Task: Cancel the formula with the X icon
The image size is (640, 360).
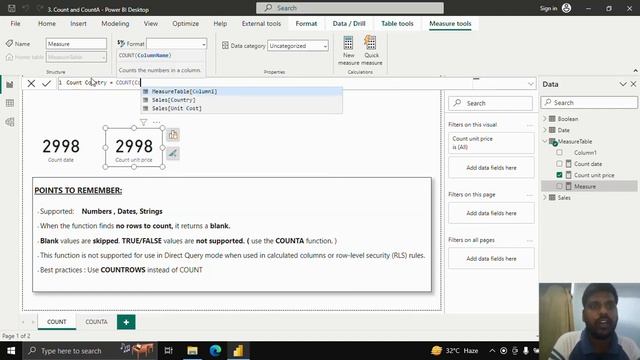Action: 31,84
